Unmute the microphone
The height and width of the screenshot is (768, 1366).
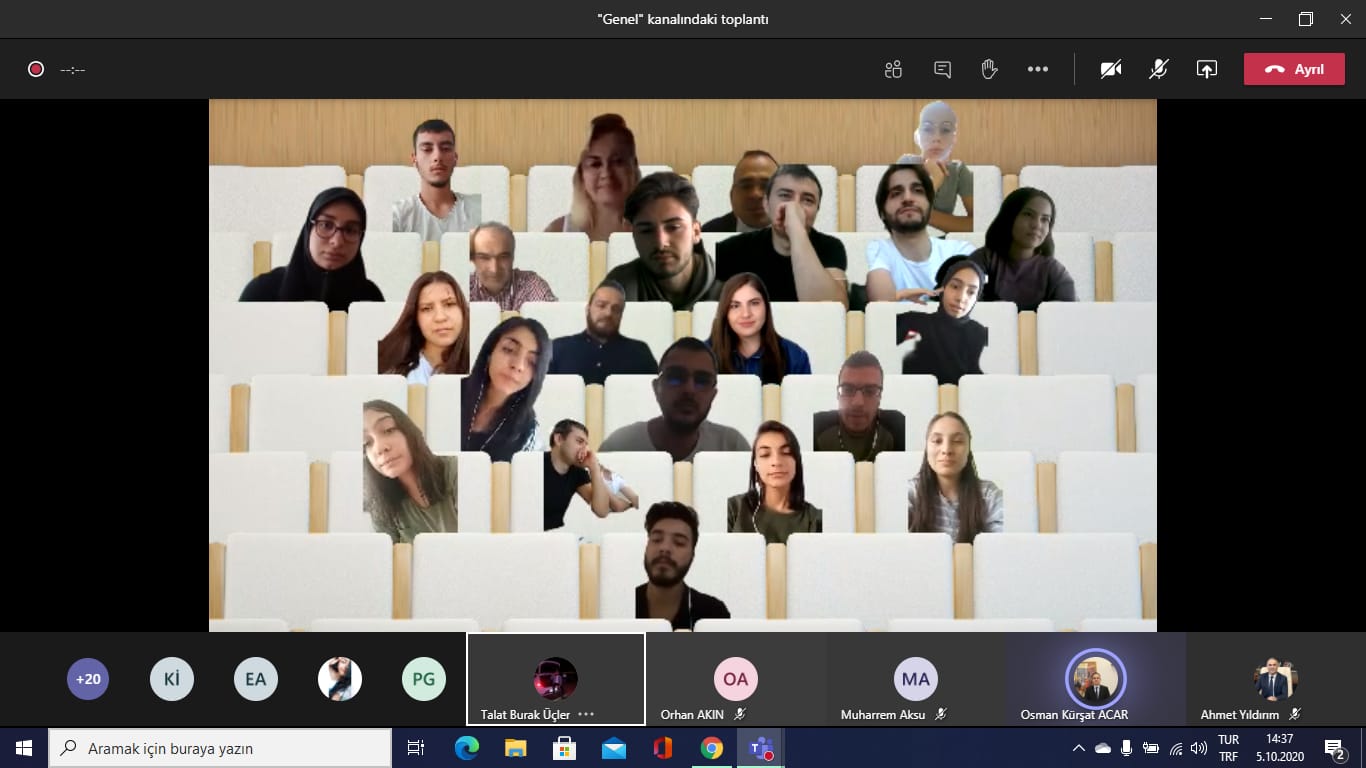(x=1158, y=69)
